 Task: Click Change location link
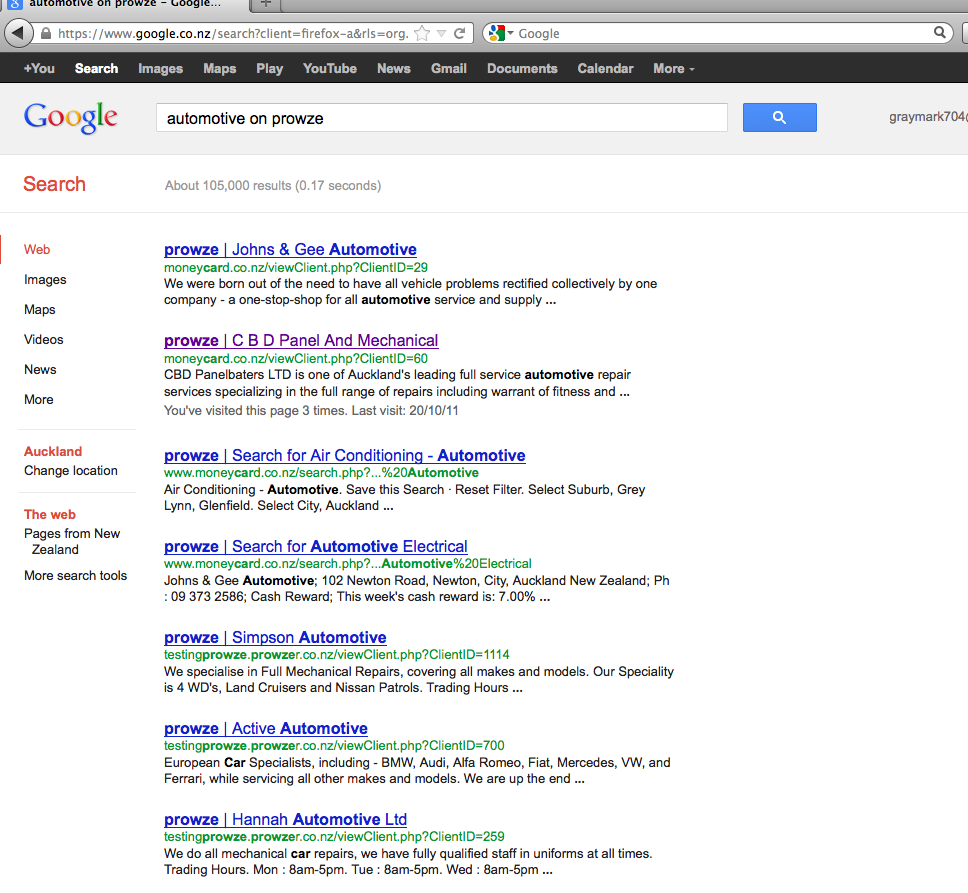tap(71, 470)
